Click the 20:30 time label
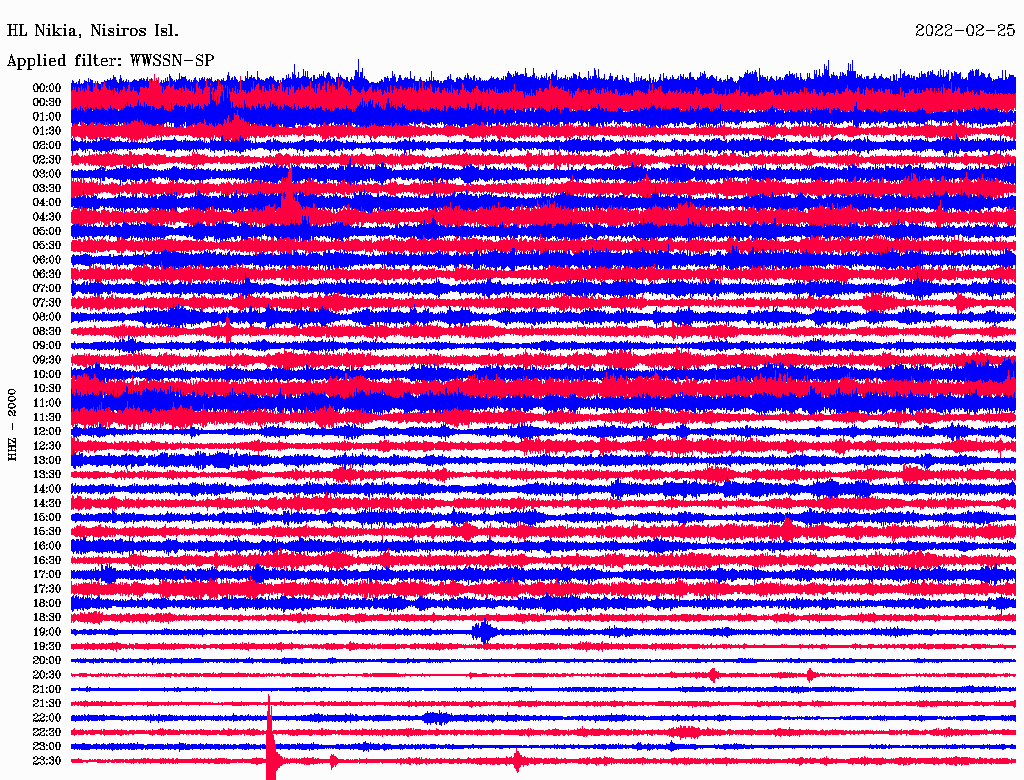1024x780 pixels. (x=47, y=675)
